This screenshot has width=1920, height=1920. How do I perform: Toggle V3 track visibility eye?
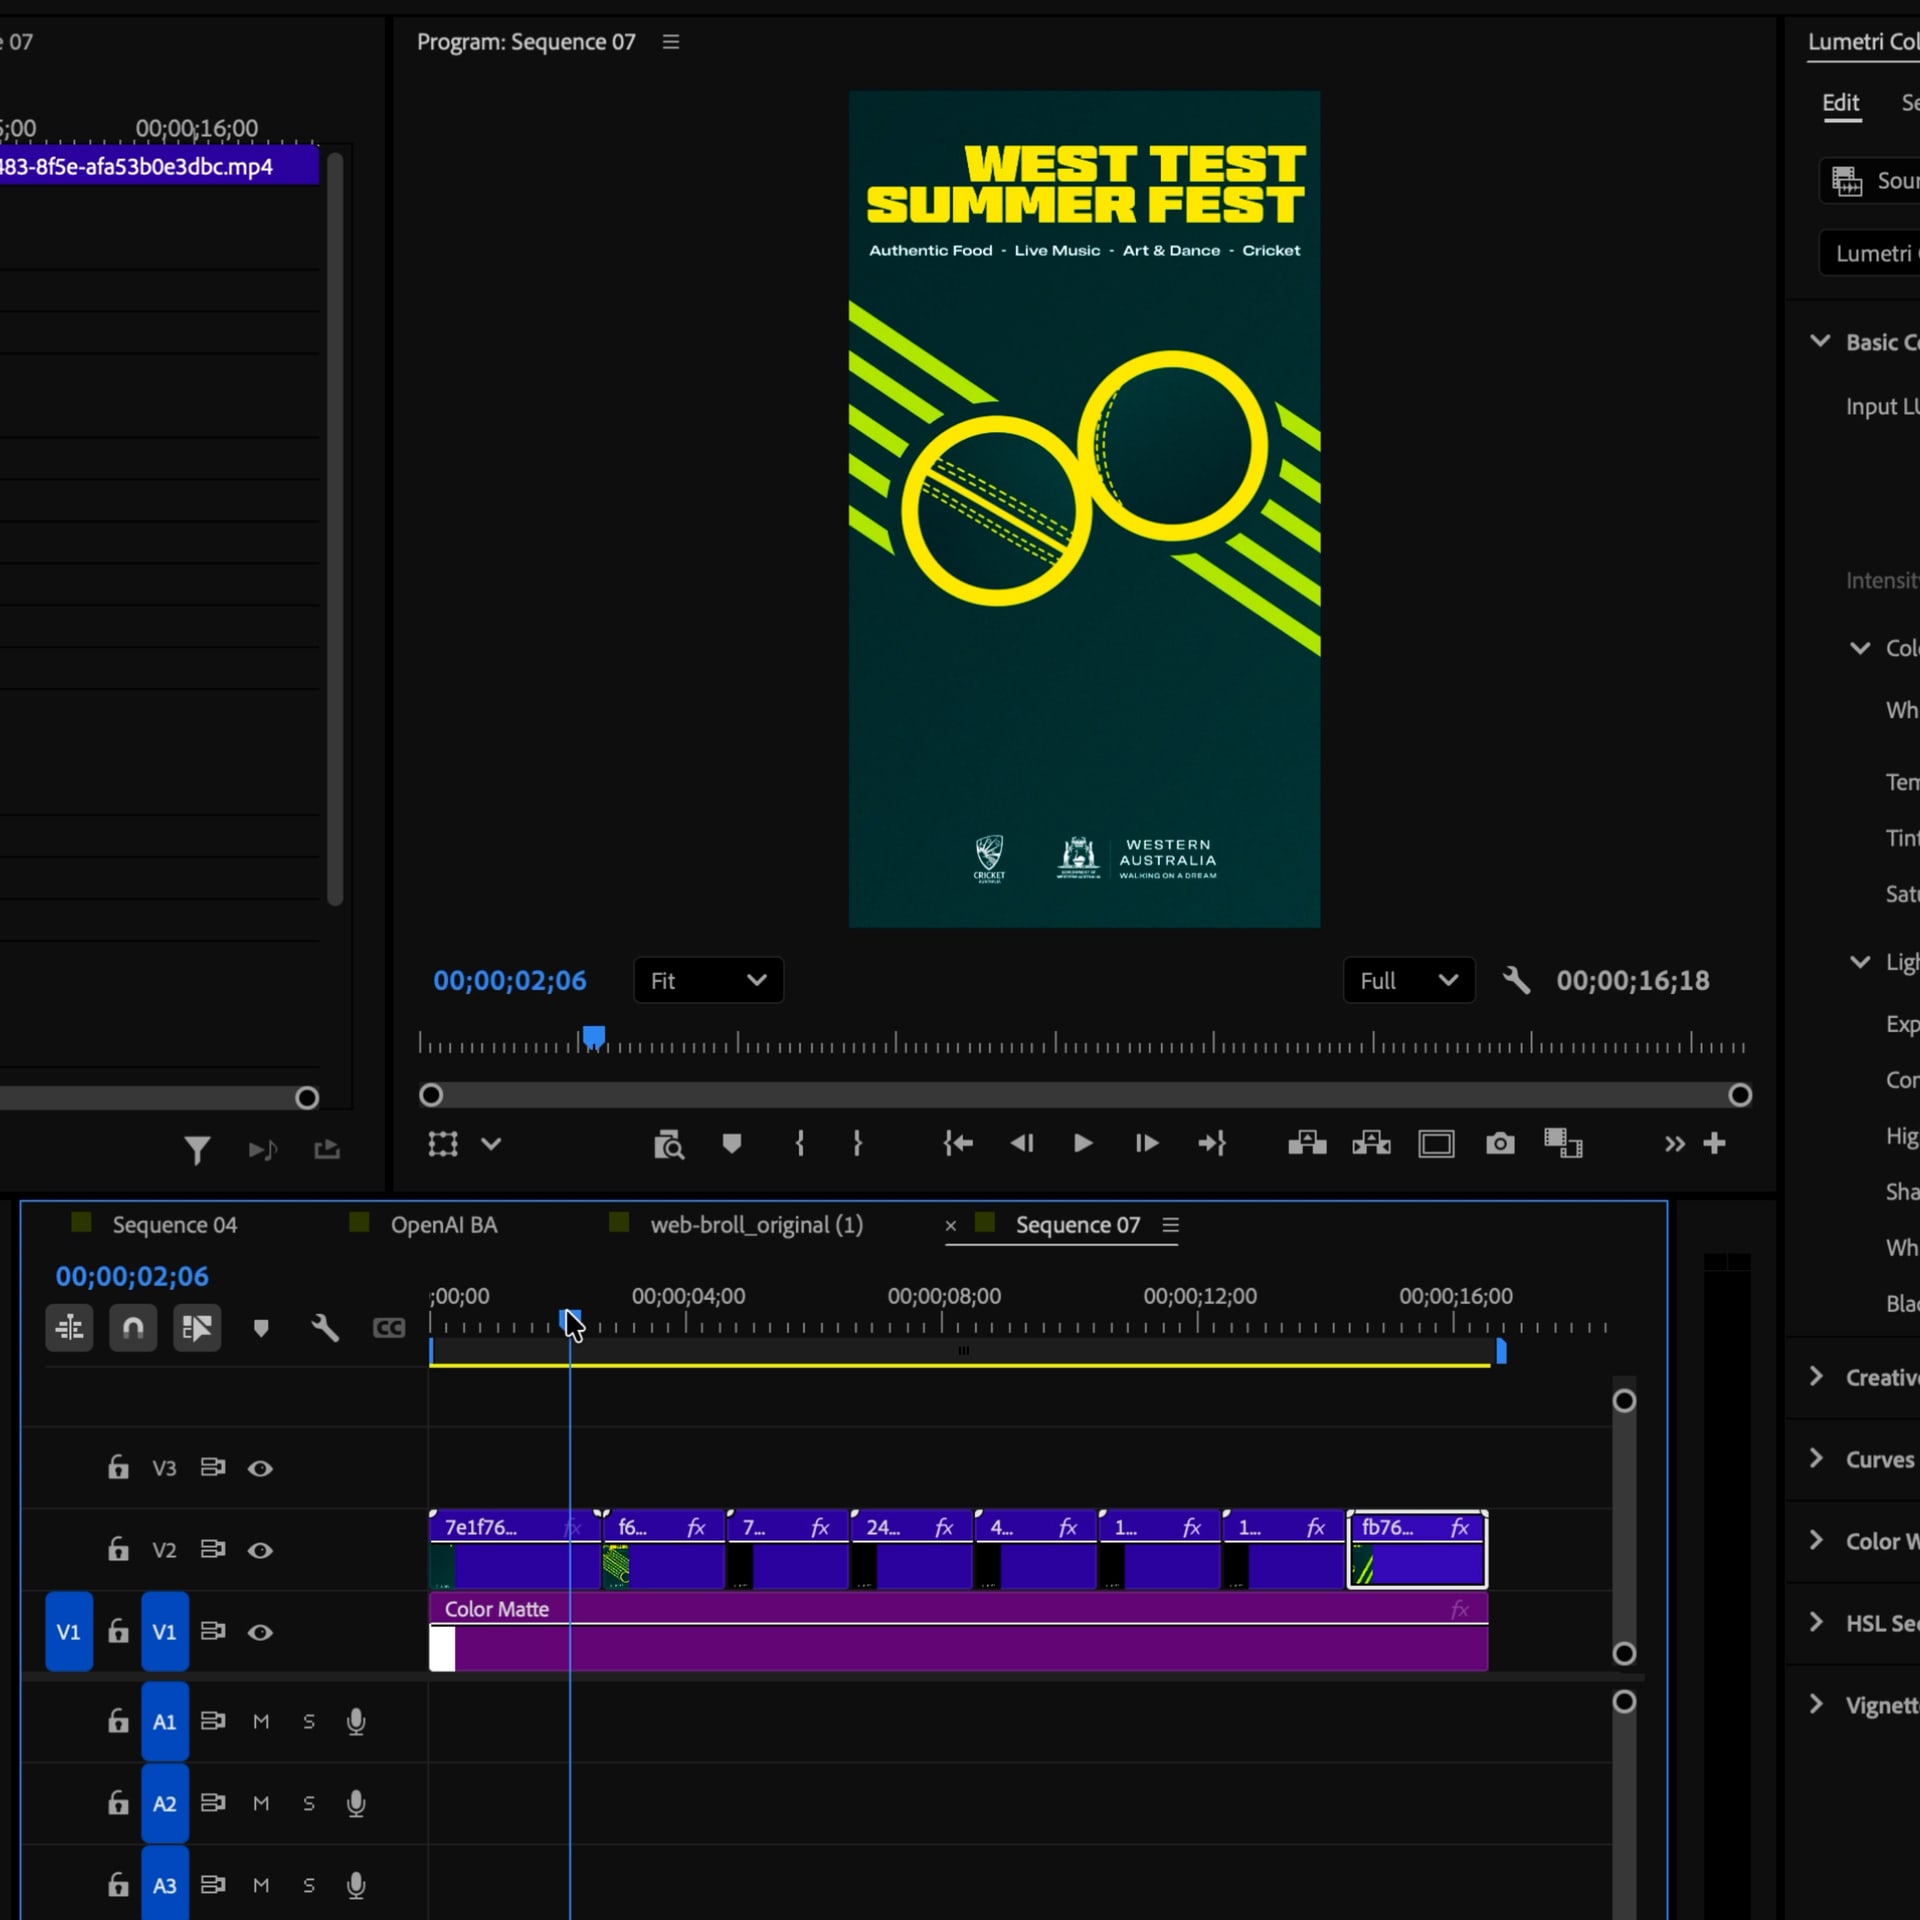coord(260,1468)
